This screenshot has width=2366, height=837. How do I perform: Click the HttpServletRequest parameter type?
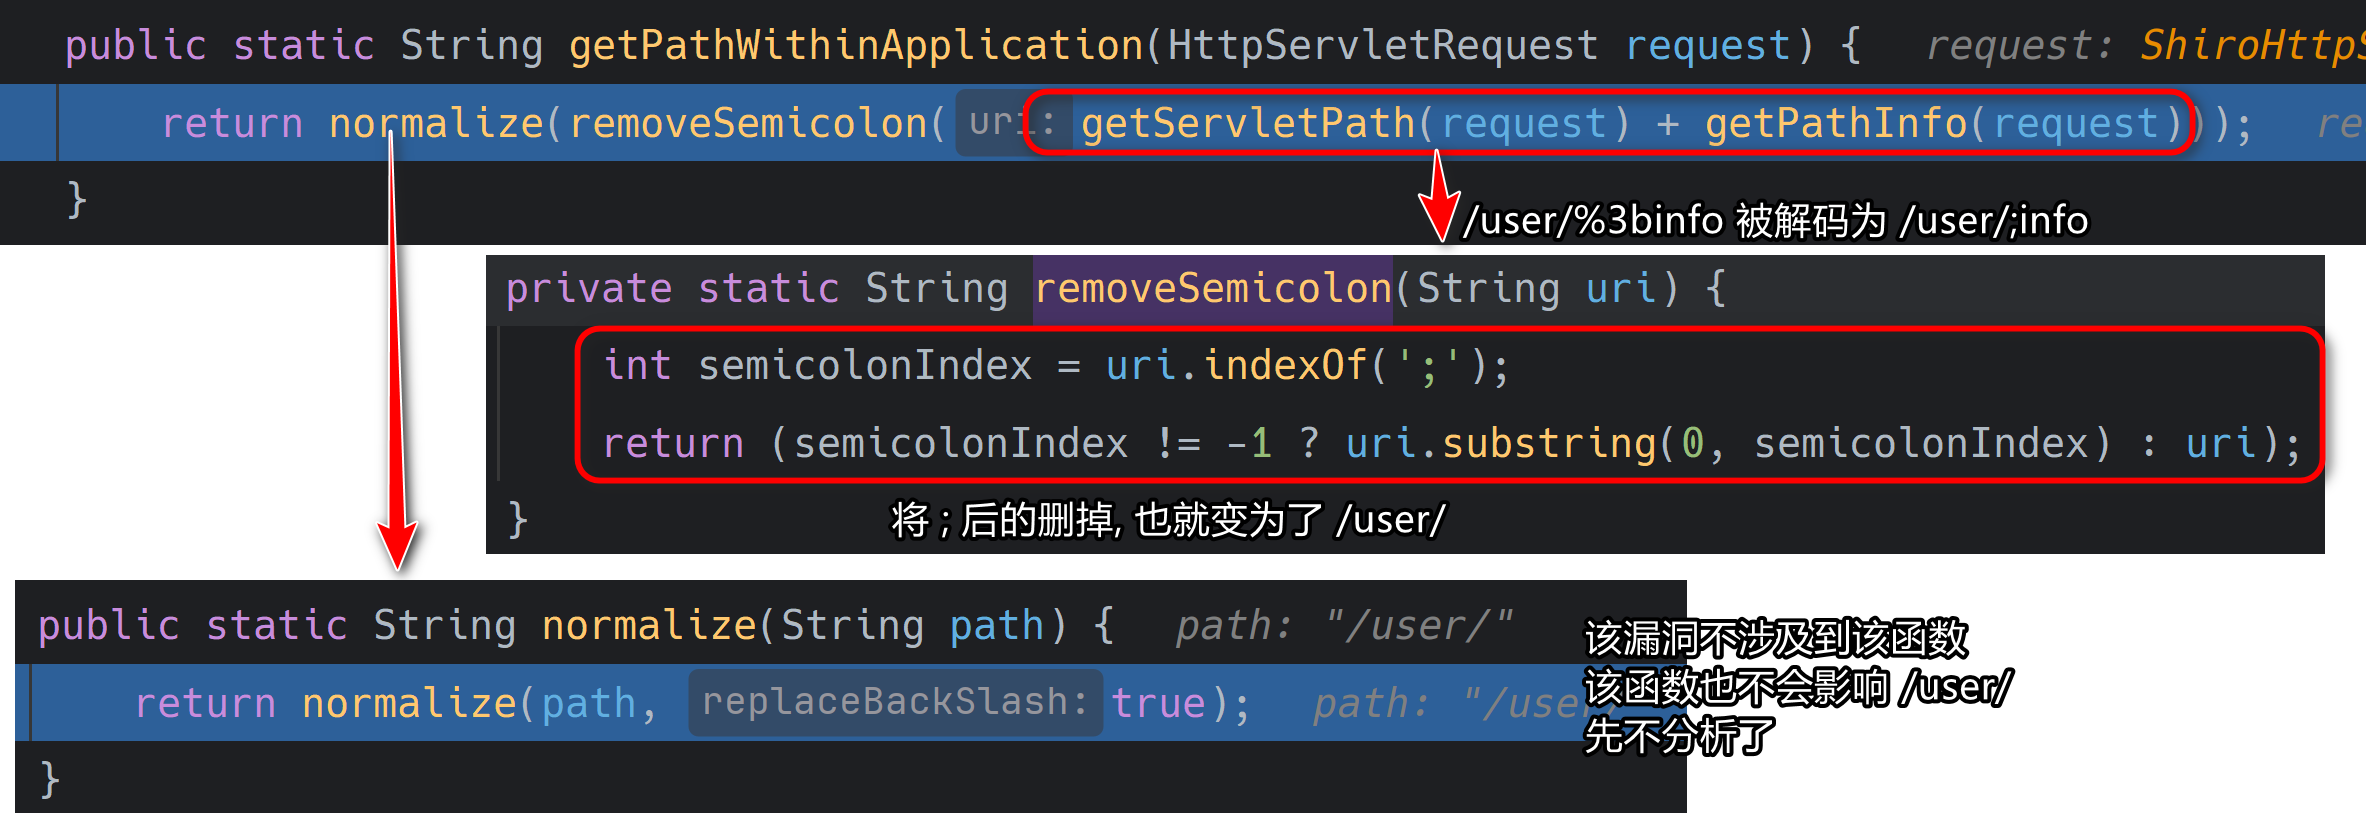(1383, 46)
